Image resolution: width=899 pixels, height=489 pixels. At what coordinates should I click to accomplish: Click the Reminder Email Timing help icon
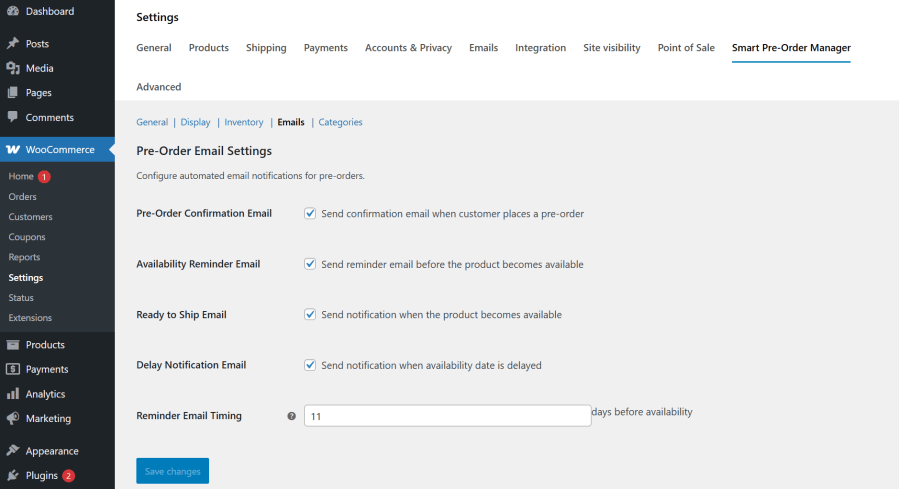pyautogui.click(x=291, y=416)
